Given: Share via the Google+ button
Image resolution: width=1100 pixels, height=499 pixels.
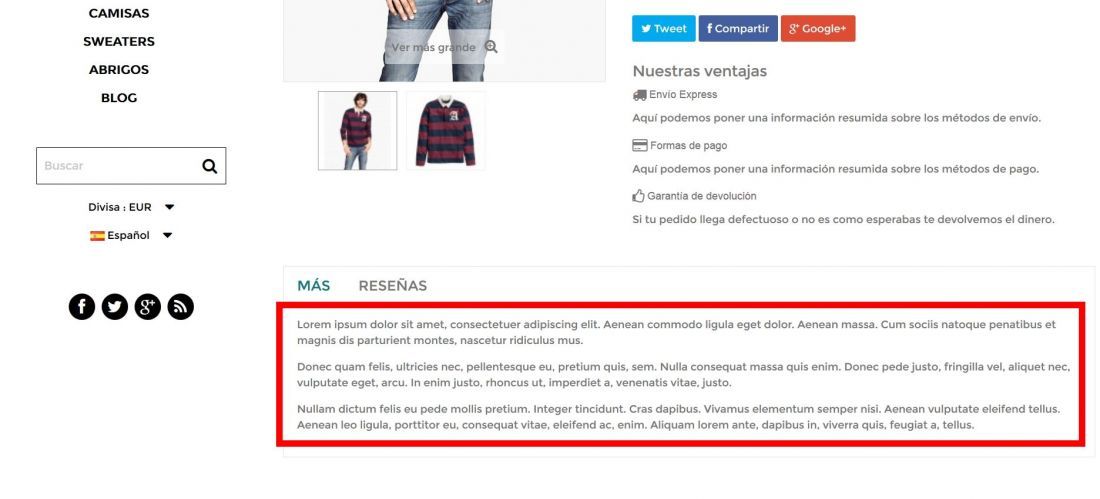Looking at the screenshot, I should pos(818,29).
